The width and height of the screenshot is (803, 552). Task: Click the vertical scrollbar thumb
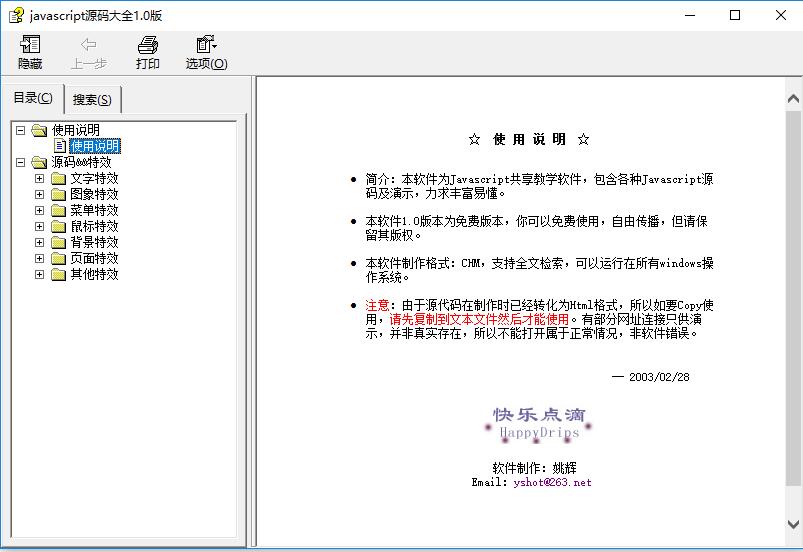(793, 298)
